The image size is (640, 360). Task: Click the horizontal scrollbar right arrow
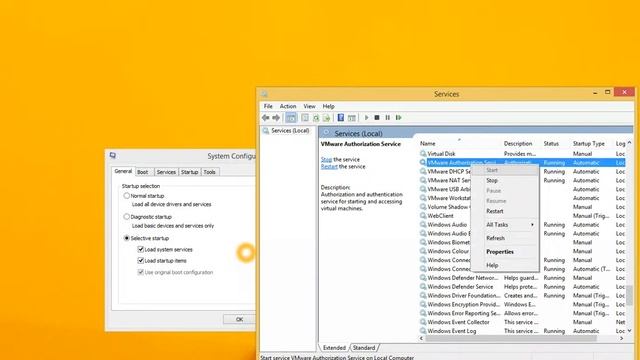point(622,338)
